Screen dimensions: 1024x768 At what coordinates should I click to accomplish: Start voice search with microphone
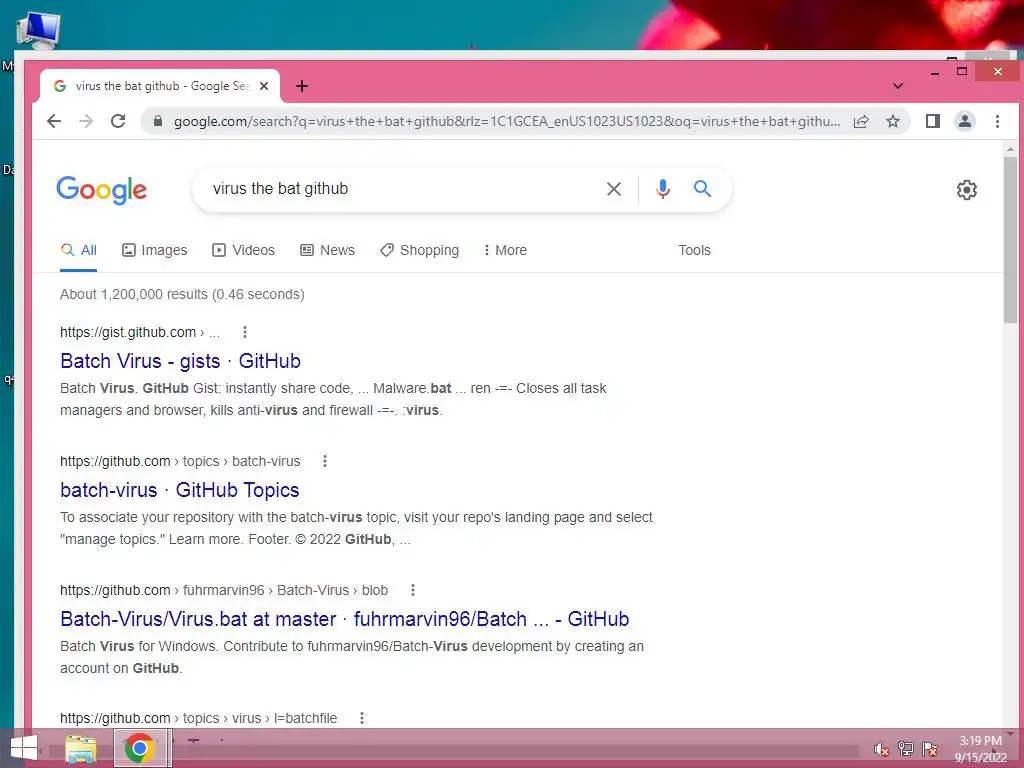(x=663, y=189)
